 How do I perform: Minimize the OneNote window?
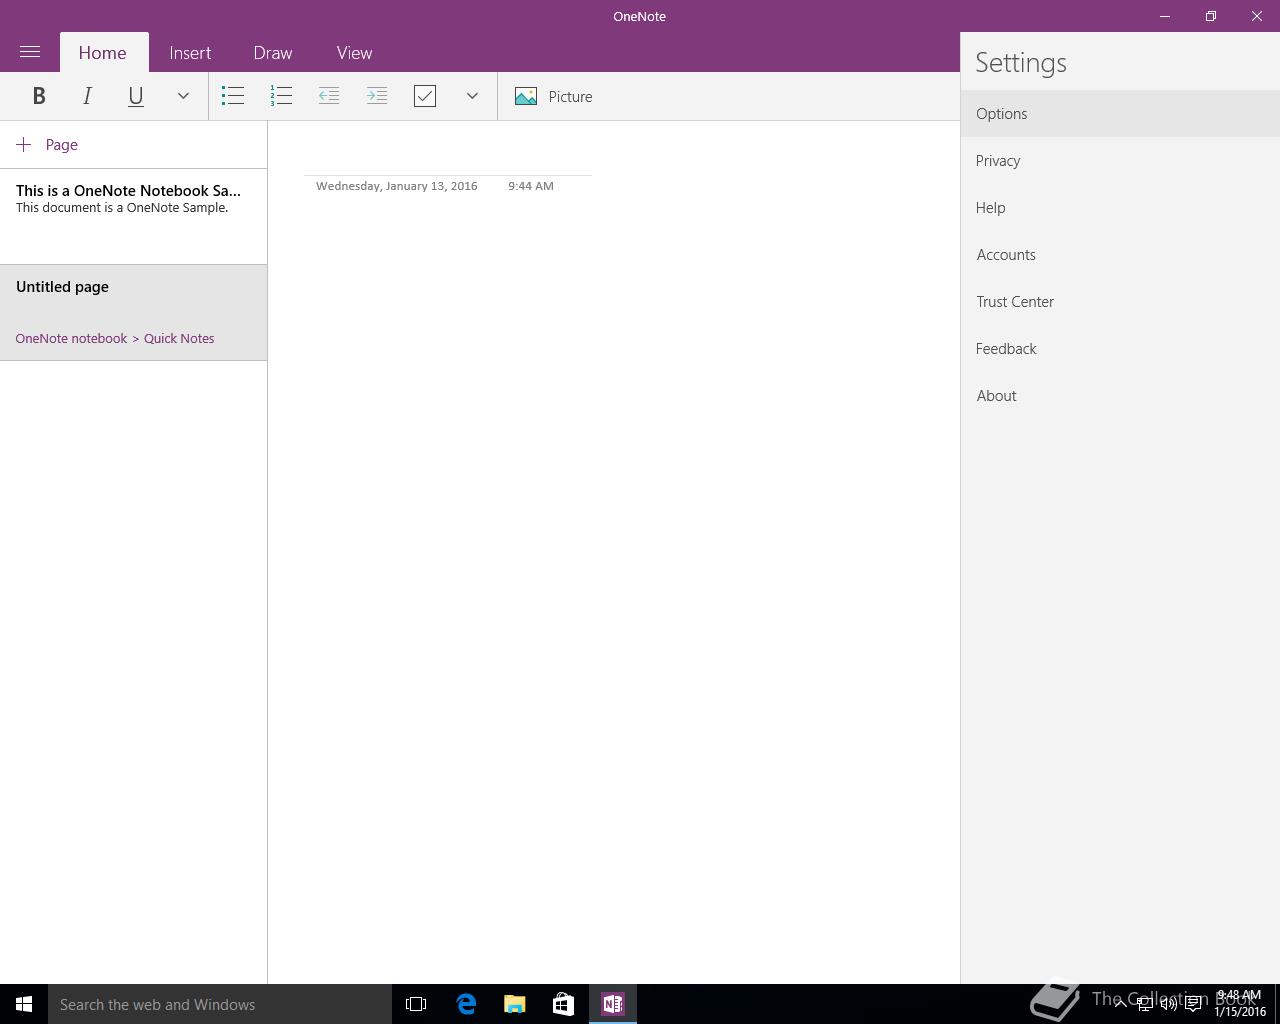point(1165,16)
